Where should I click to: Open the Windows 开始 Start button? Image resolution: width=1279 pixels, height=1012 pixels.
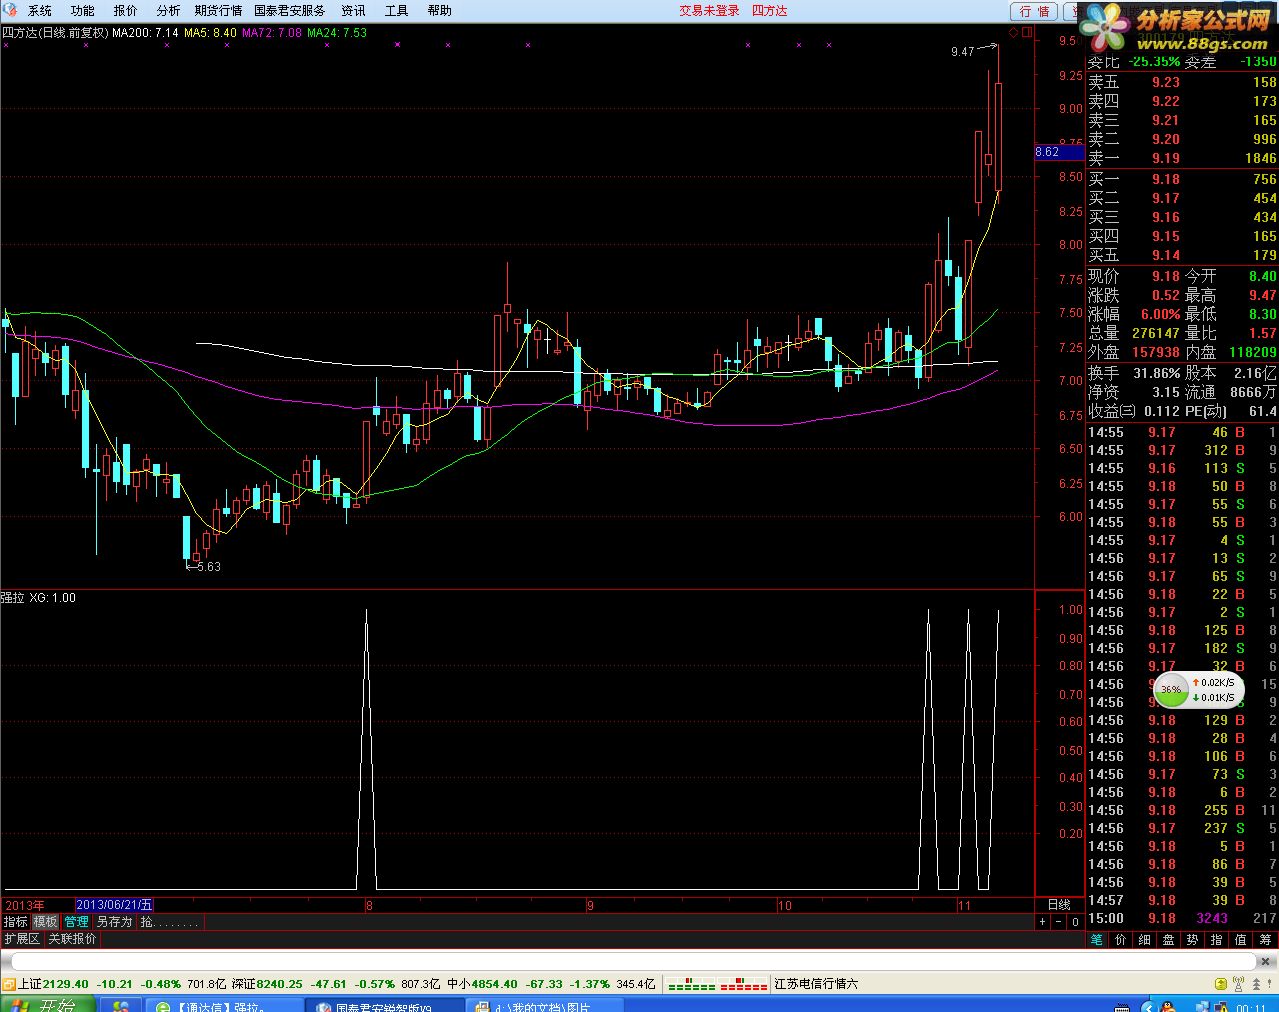tap(48, 1004)
